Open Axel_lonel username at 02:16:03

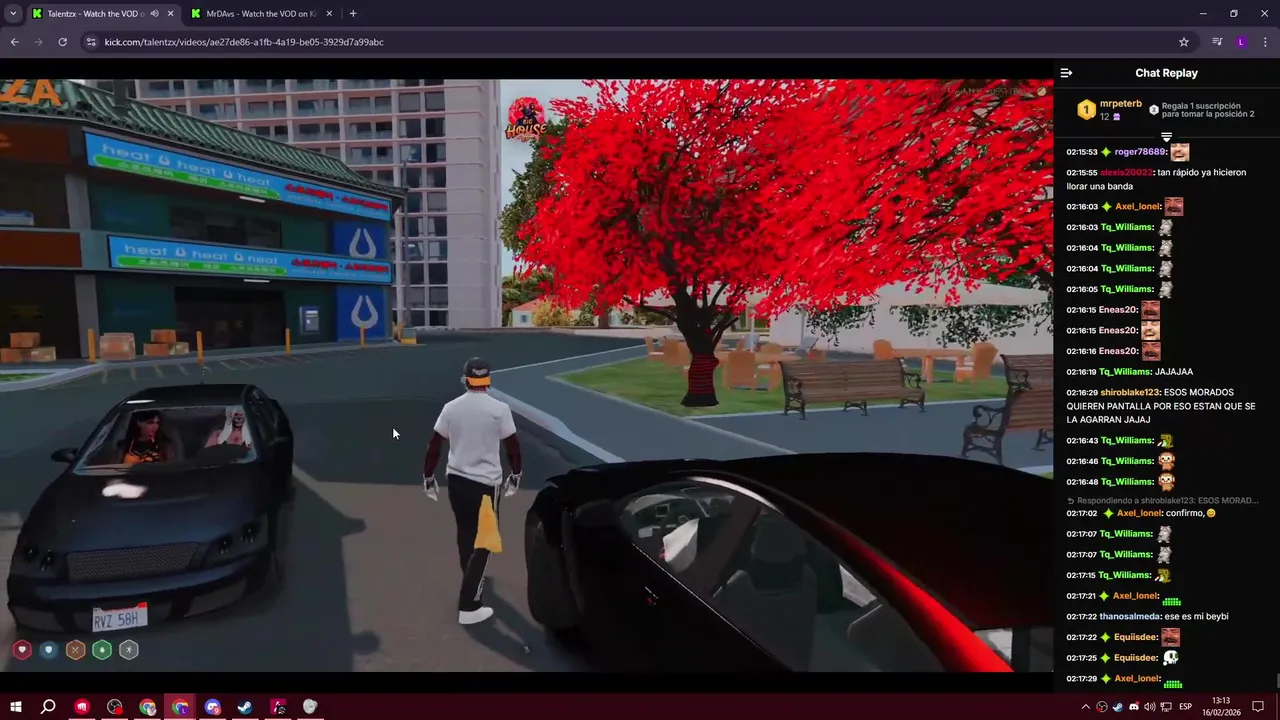pyautogui.click(x=1138, y=207)
